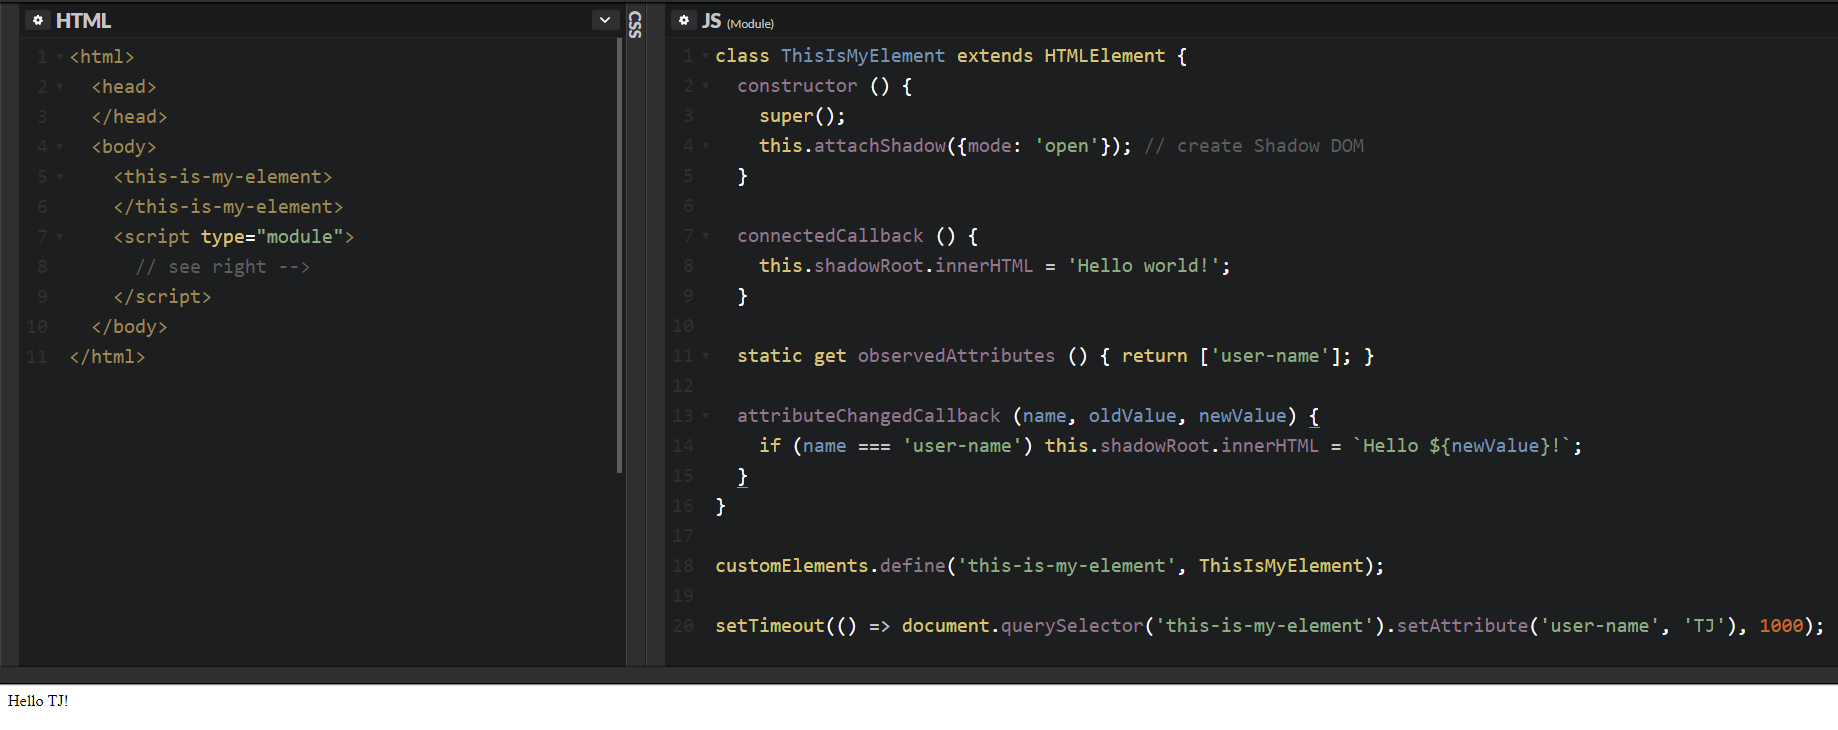Collapse the <head> tag fold arrow
This screenshot has width=1838, height=730.
(x=60, y=87)
